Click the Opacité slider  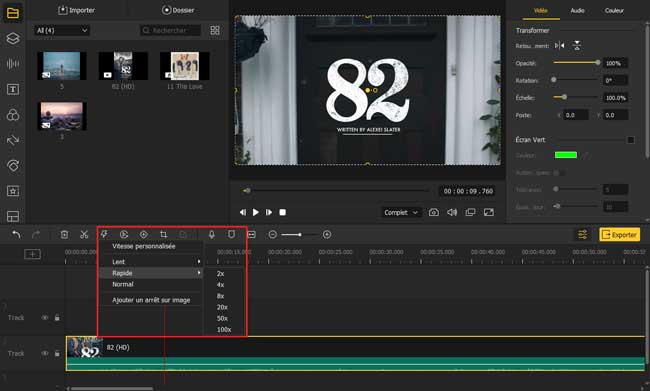tap(577, 63)
